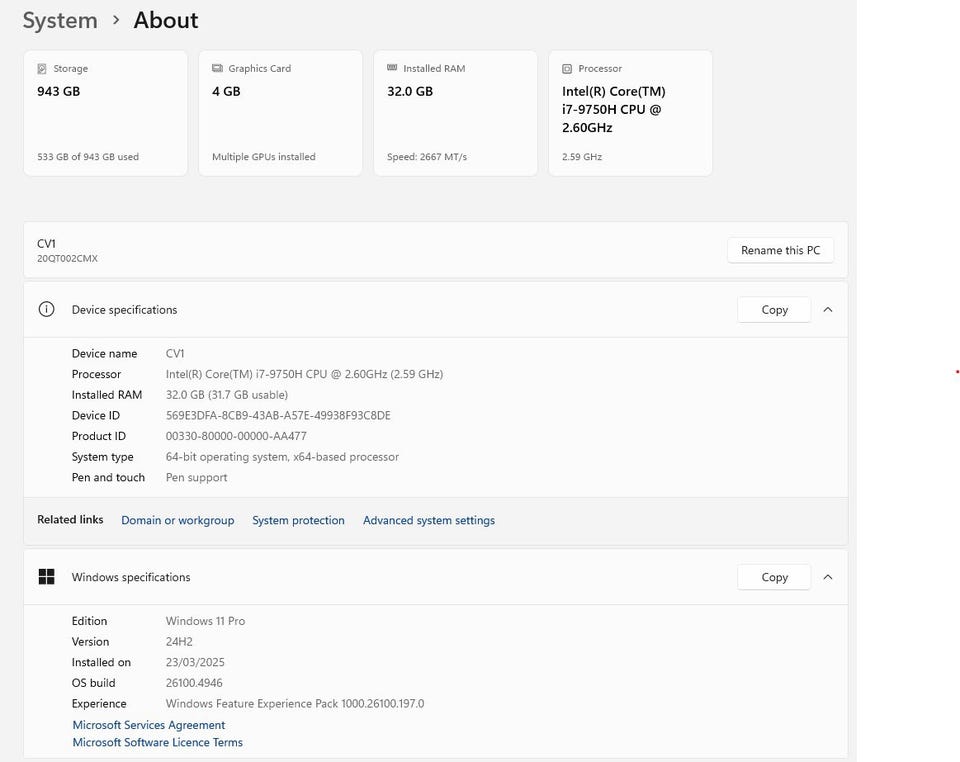This screenshot has width=960, height=762.
Task: Open Advanced system settings link
Action: tap(428, 520)
